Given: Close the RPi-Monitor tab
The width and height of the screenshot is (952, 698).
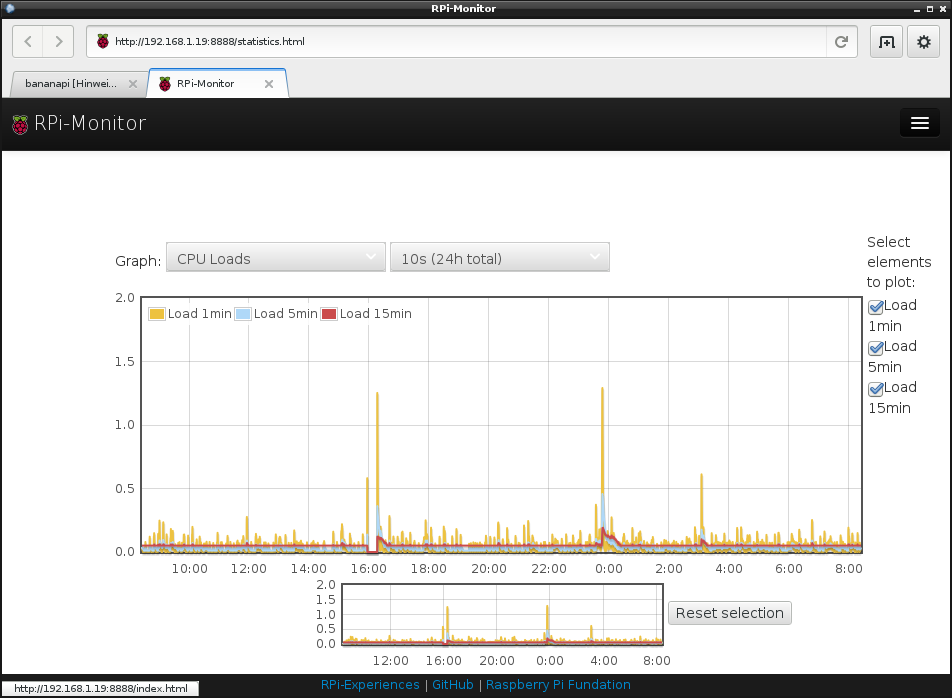Looking at the screenshot, I should [269, 84].
